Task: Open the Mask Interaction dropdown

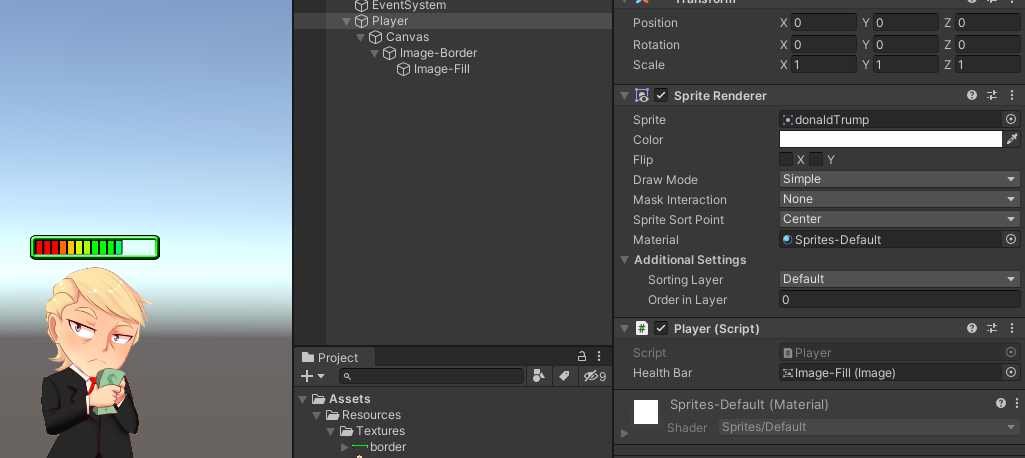Action: tap(899, 199)
